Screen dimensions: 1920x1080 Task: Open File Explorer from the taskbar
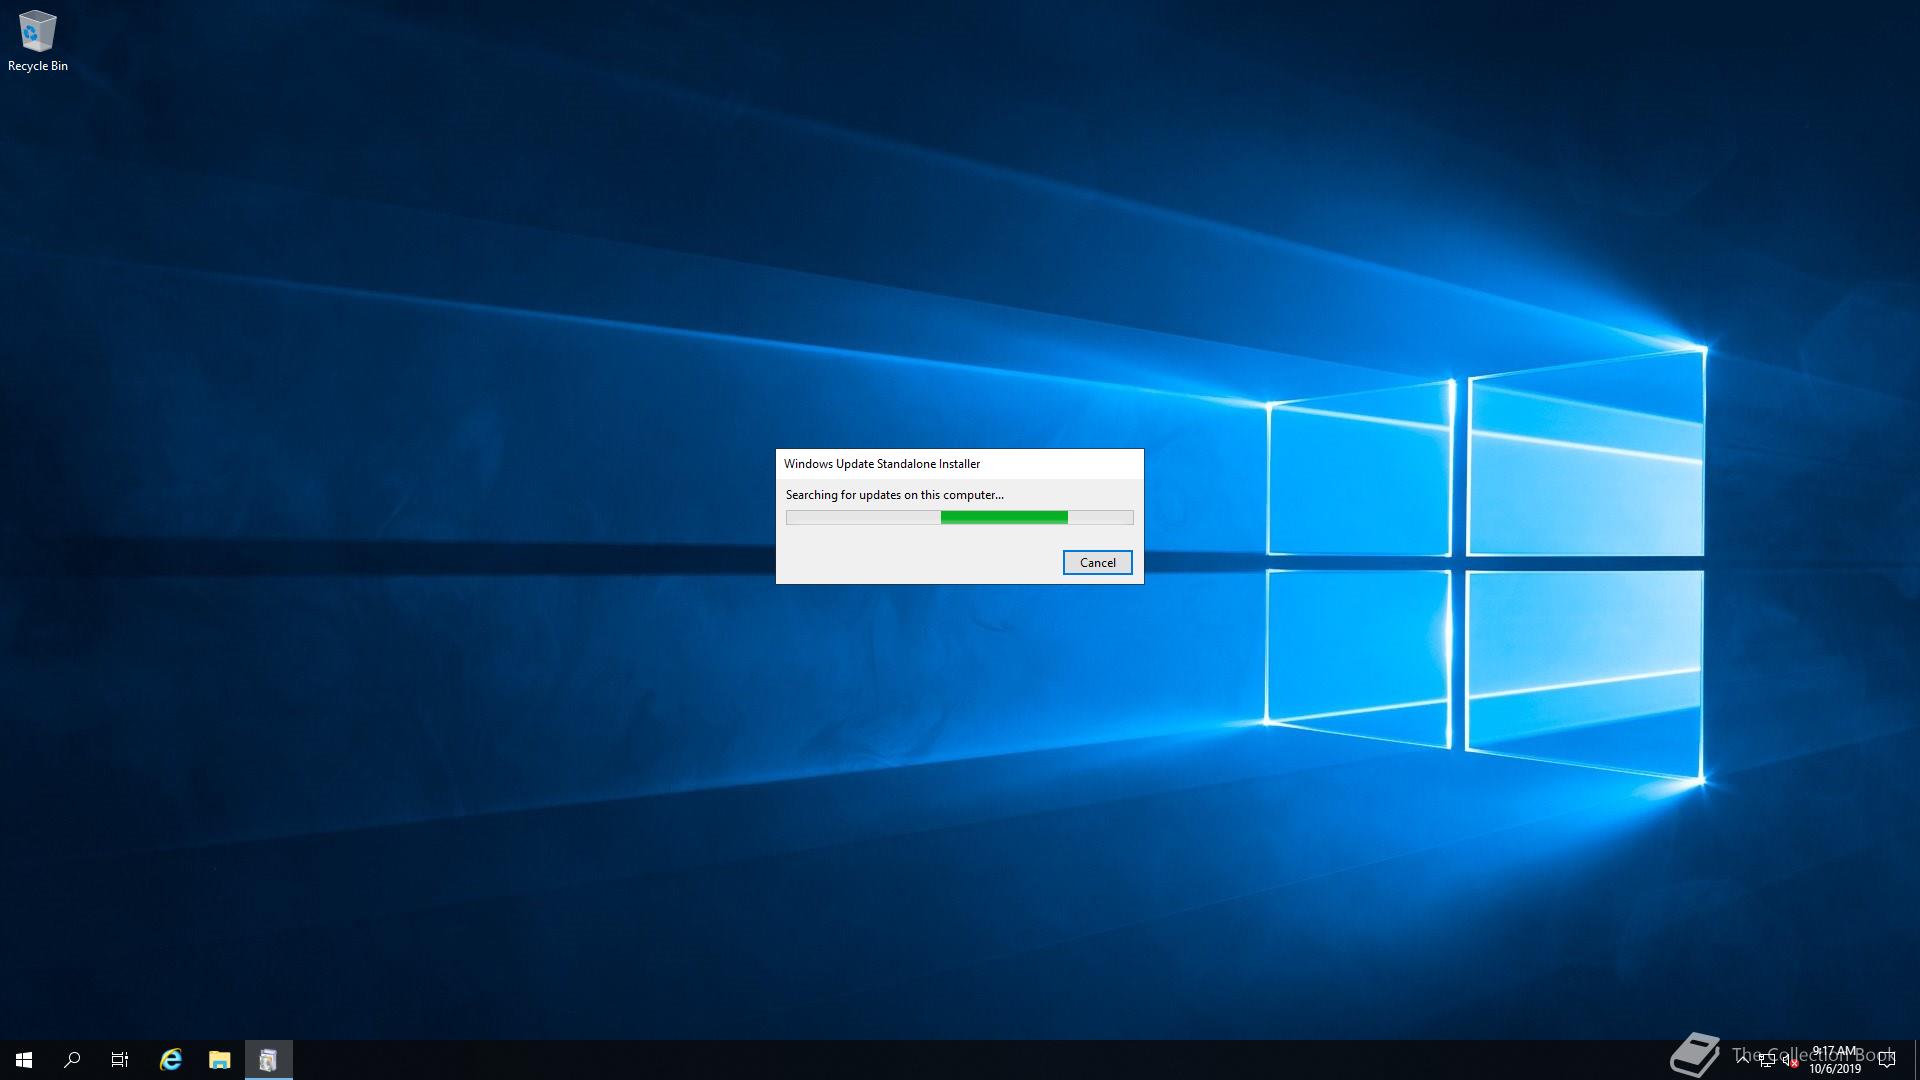(219, 1060)
